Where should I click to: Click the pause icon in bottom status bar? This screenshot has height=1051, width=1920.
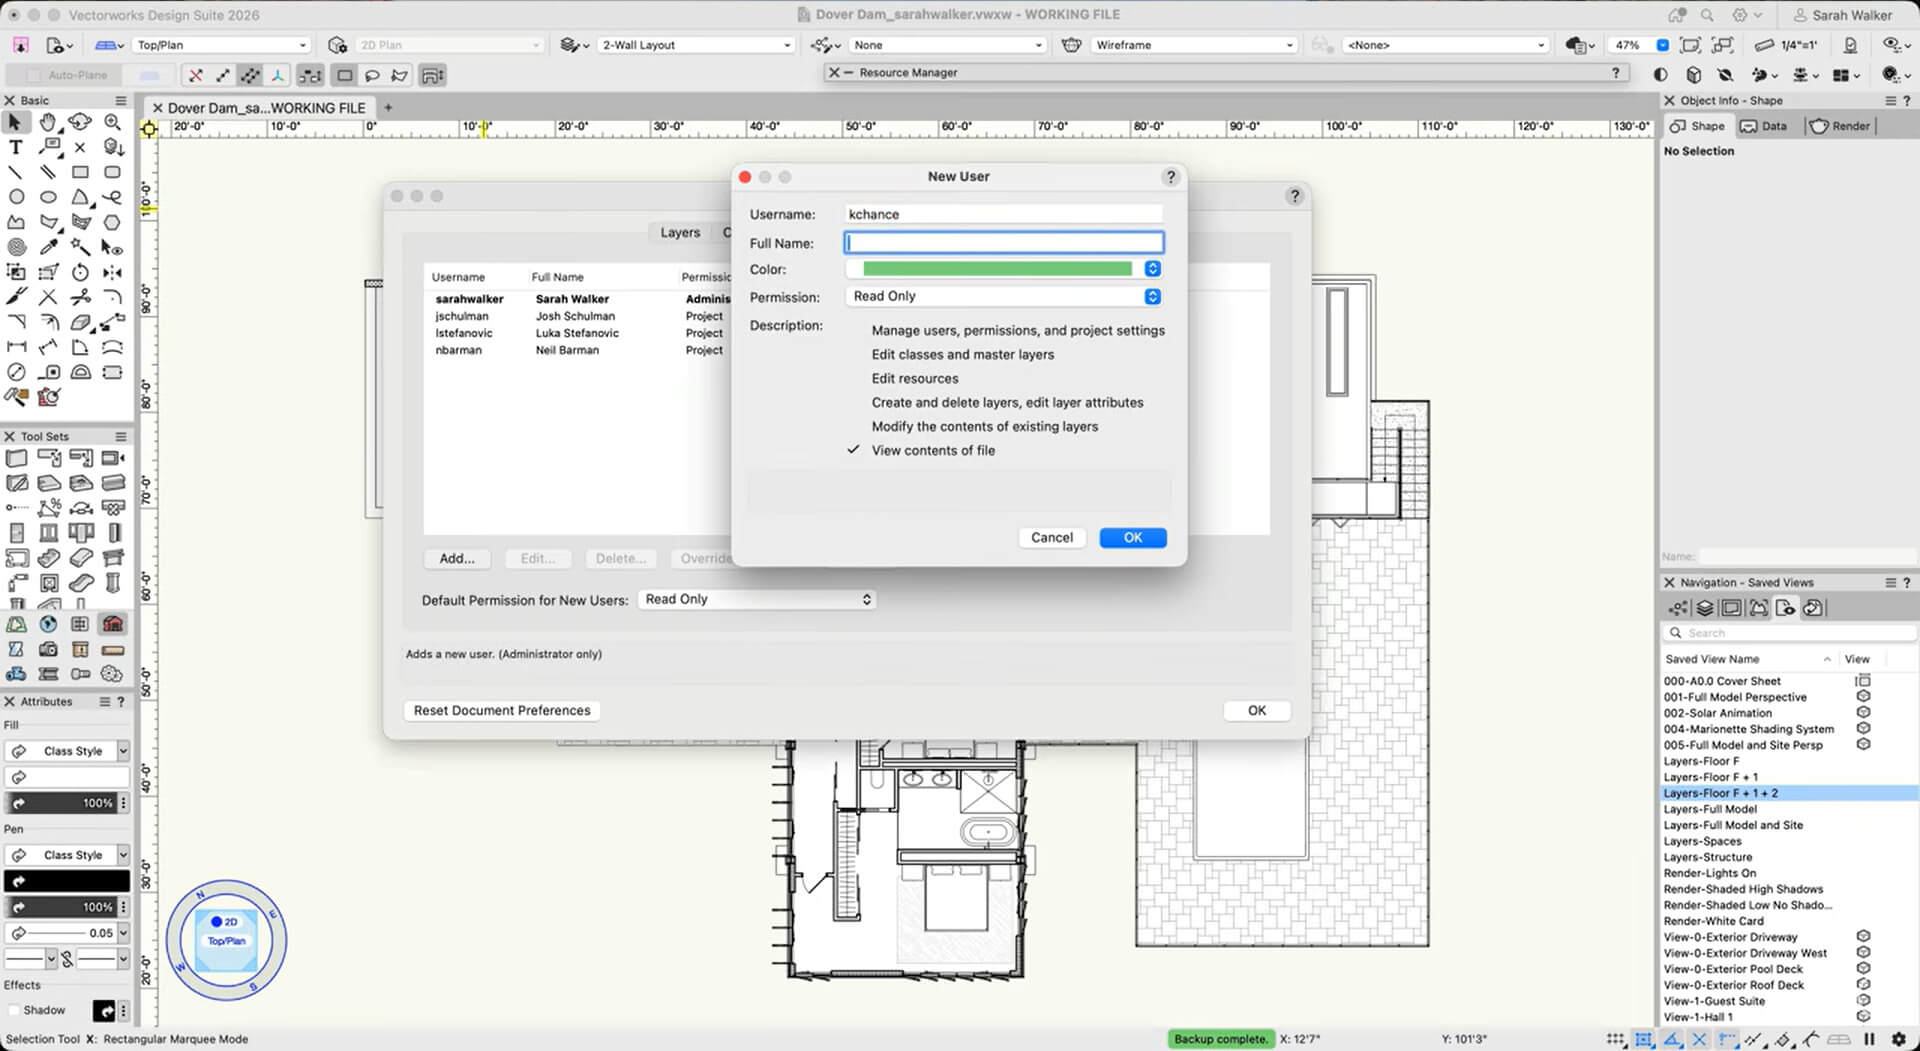coord(1869,1039)
